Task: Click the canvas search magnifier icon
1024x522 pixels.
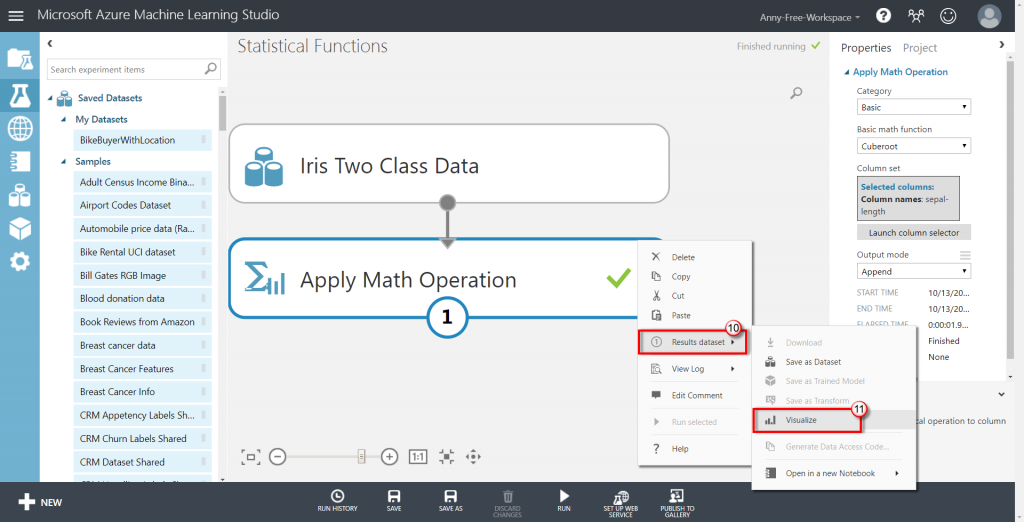Action: [796, 93]
